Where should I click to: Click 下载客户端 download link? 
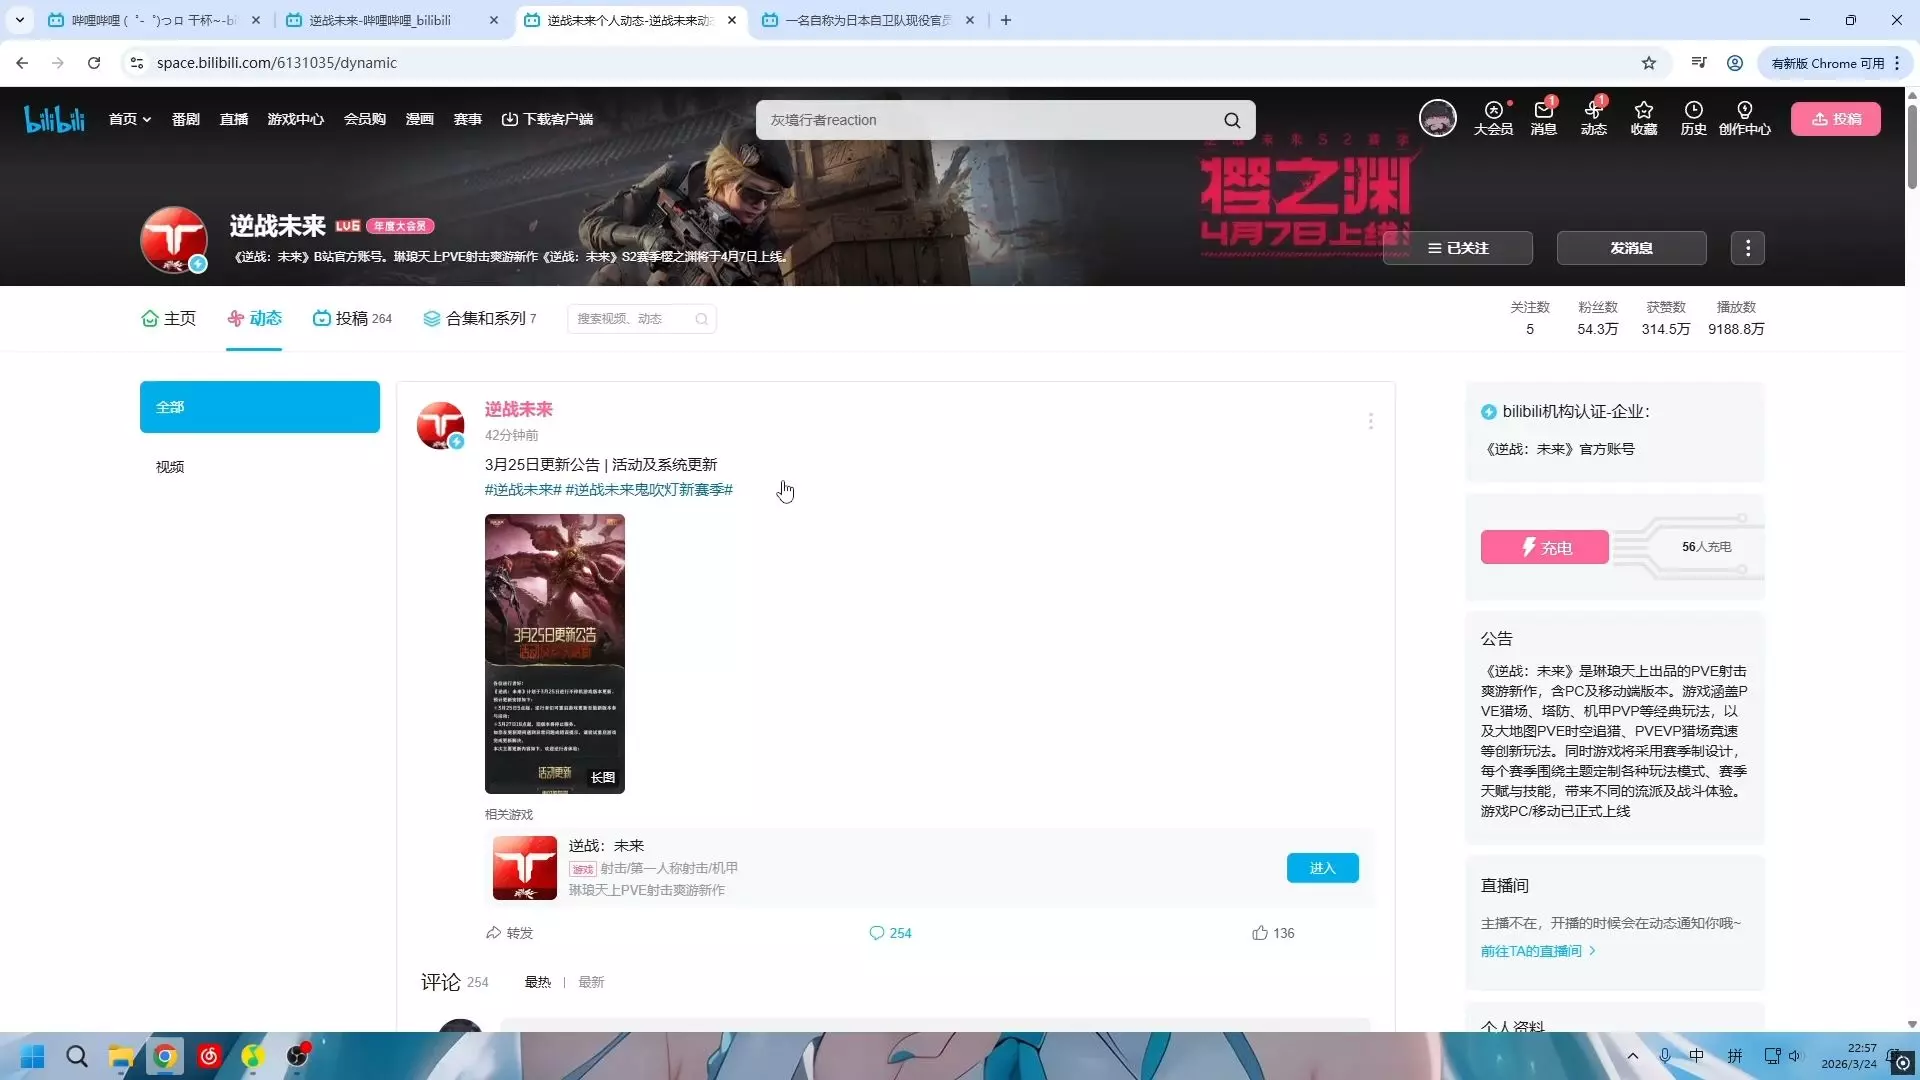(x=547, y=120)
